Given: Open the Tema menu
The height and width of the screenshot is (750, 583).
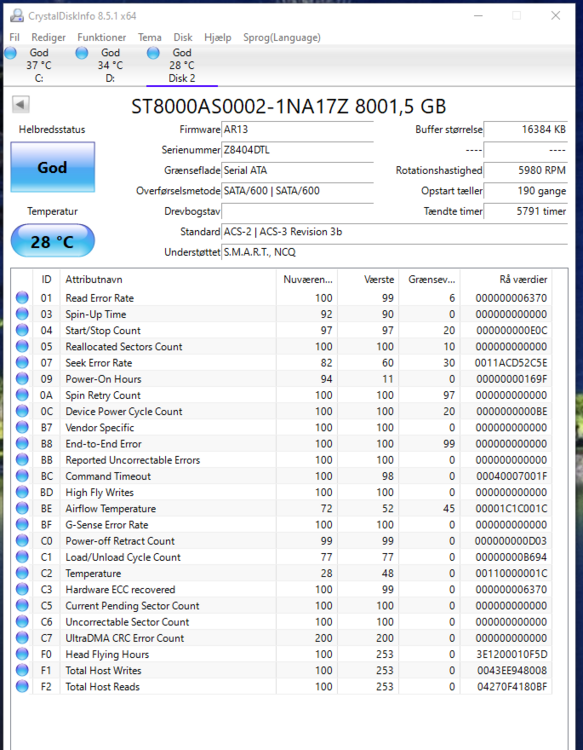Looking at the screenshot, I should point(150,37).
